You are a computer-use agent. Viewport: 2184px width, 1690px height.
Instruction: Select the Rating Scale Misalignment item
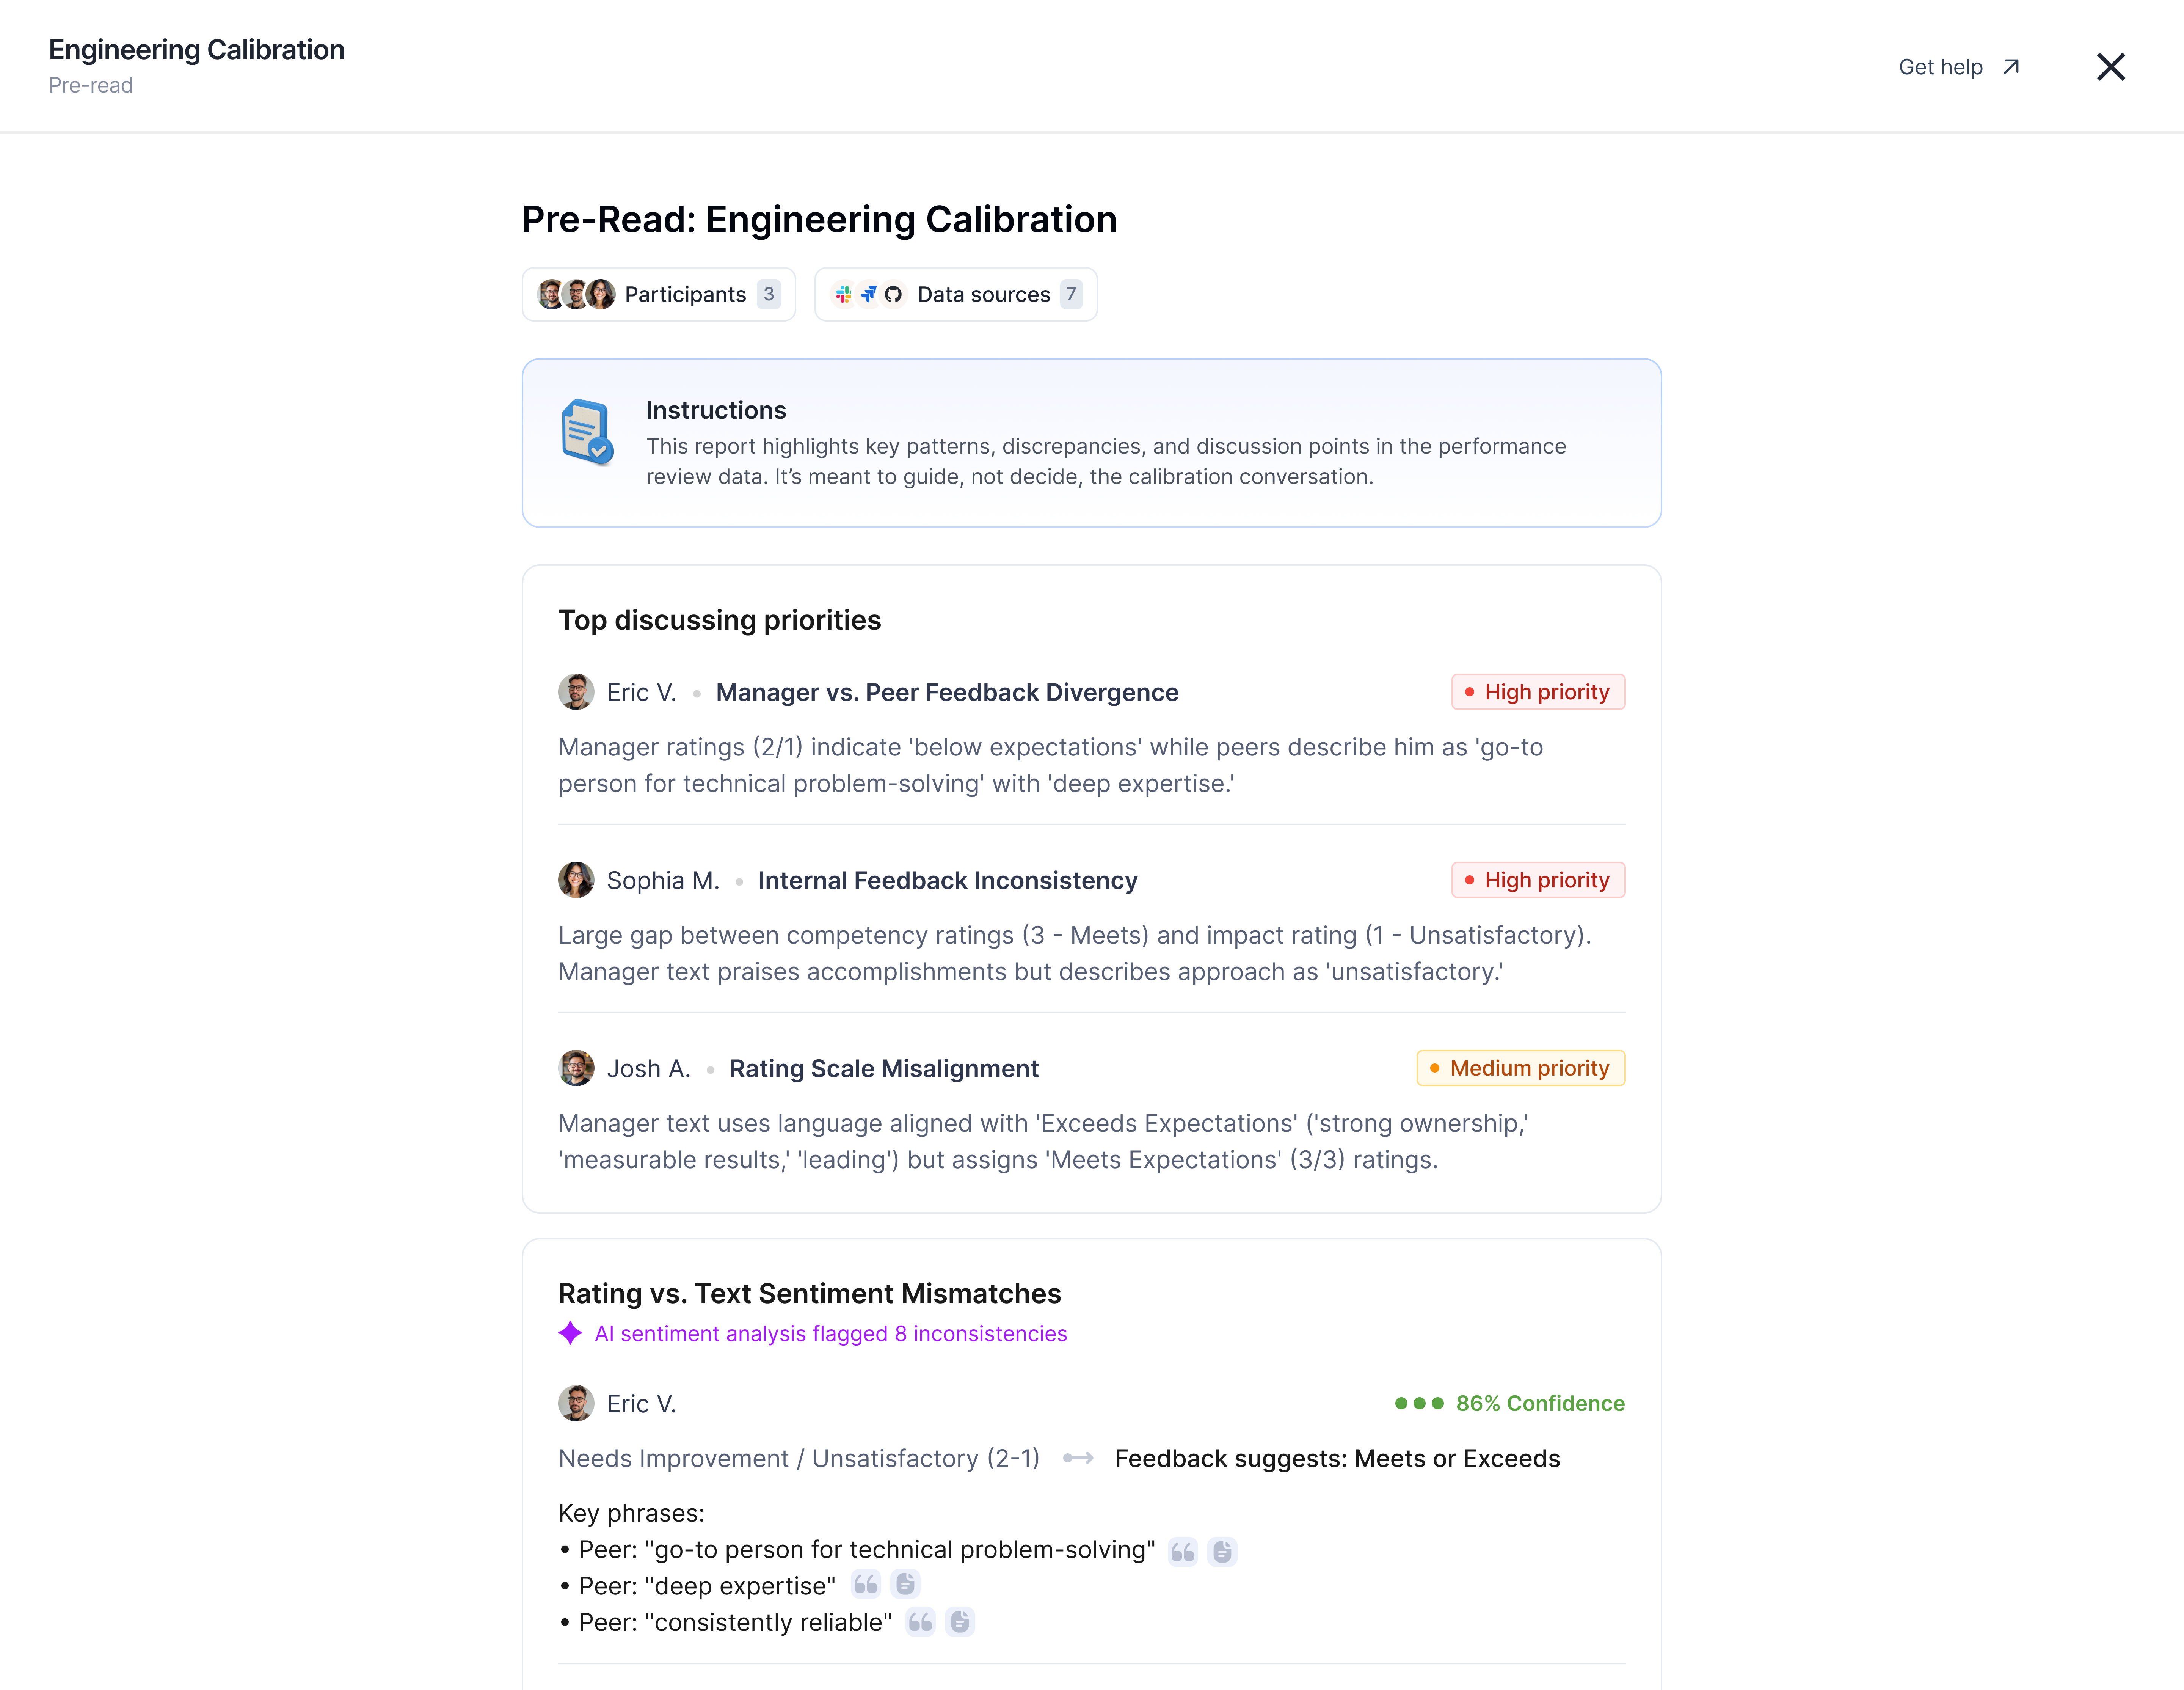point(883,1068)
